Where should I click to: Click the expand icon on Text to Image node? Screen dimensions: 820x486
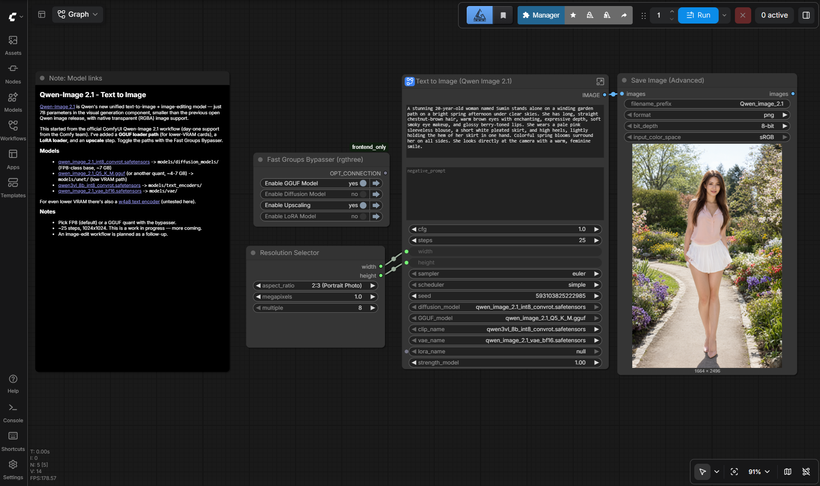point(600,81)
